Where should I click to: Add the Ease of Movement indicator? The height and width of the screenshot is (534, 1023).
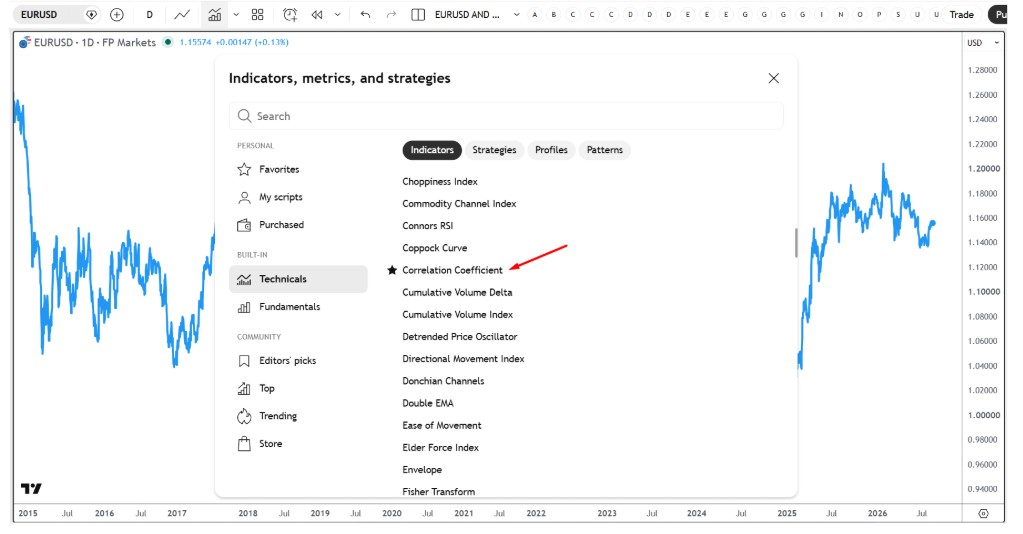(x=442, y=426)
